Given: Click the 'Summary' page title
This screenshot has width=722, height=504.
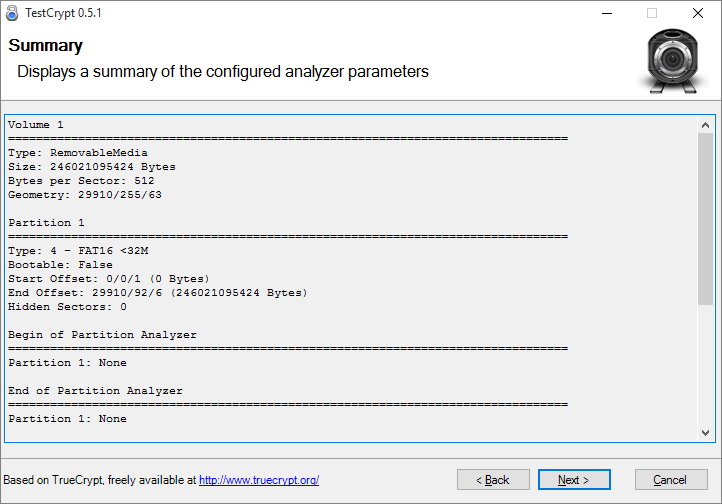Looking at the screenshot, I should (45, 45).
